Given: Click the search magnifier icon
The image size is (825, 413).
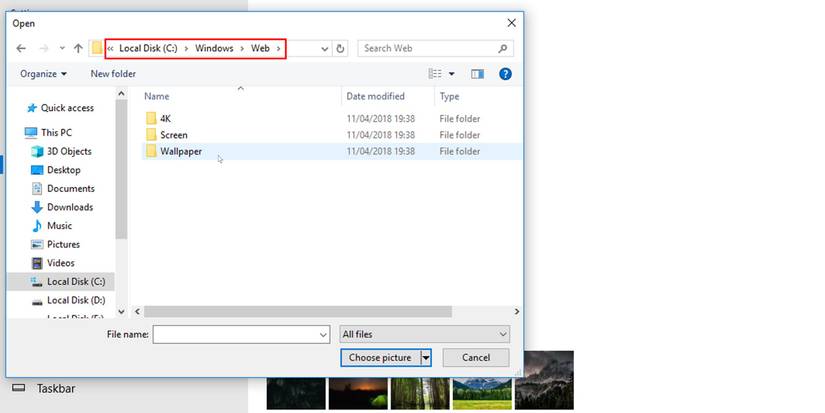Looking at the screenshot, I should pos(503,48).
